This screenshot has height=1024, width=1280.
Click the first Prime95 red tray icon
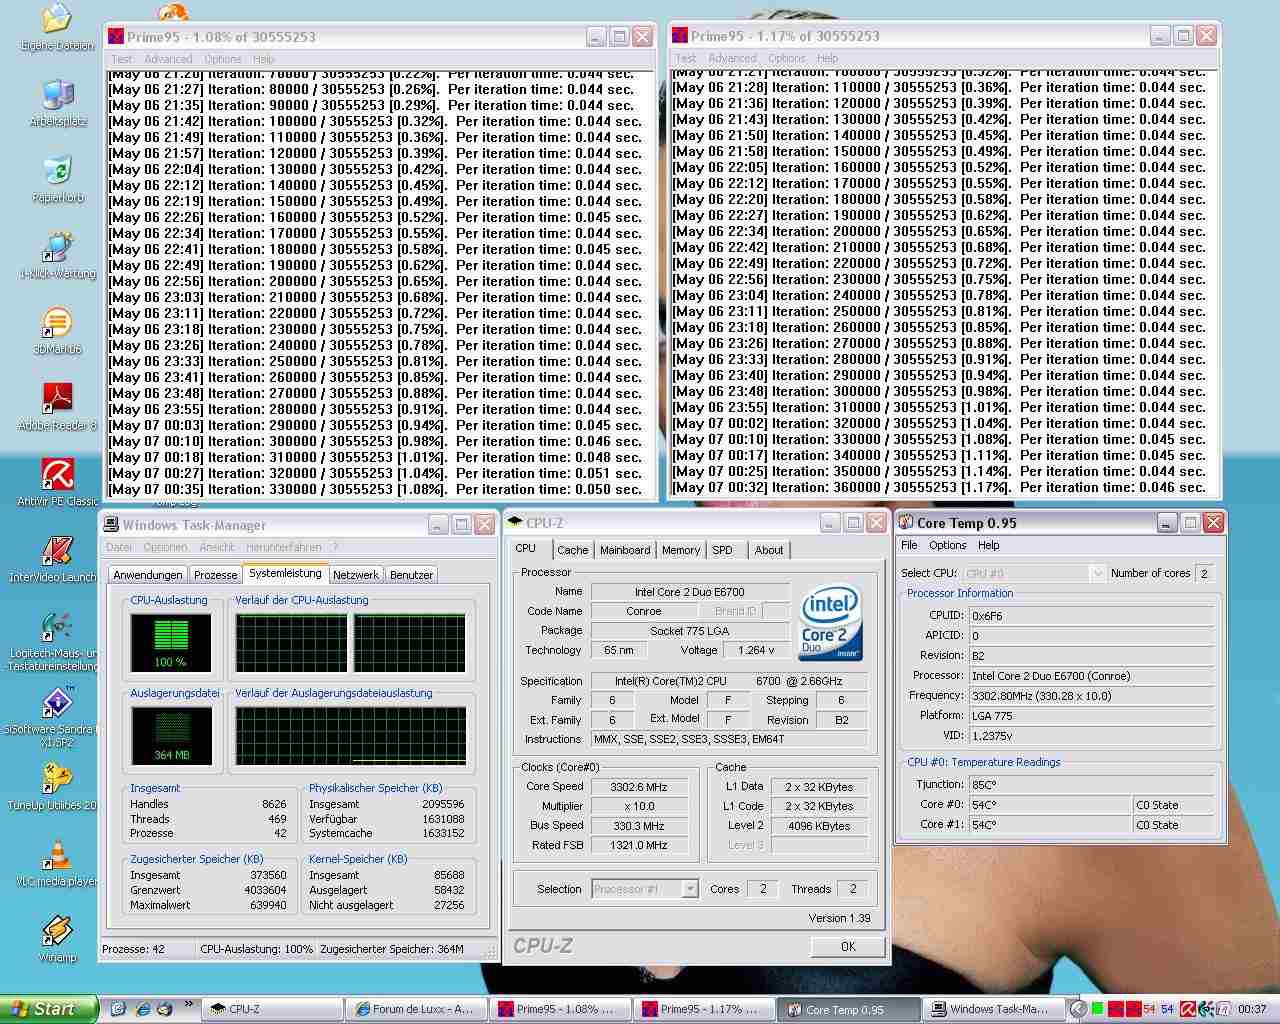(x=1115, y=1009)
